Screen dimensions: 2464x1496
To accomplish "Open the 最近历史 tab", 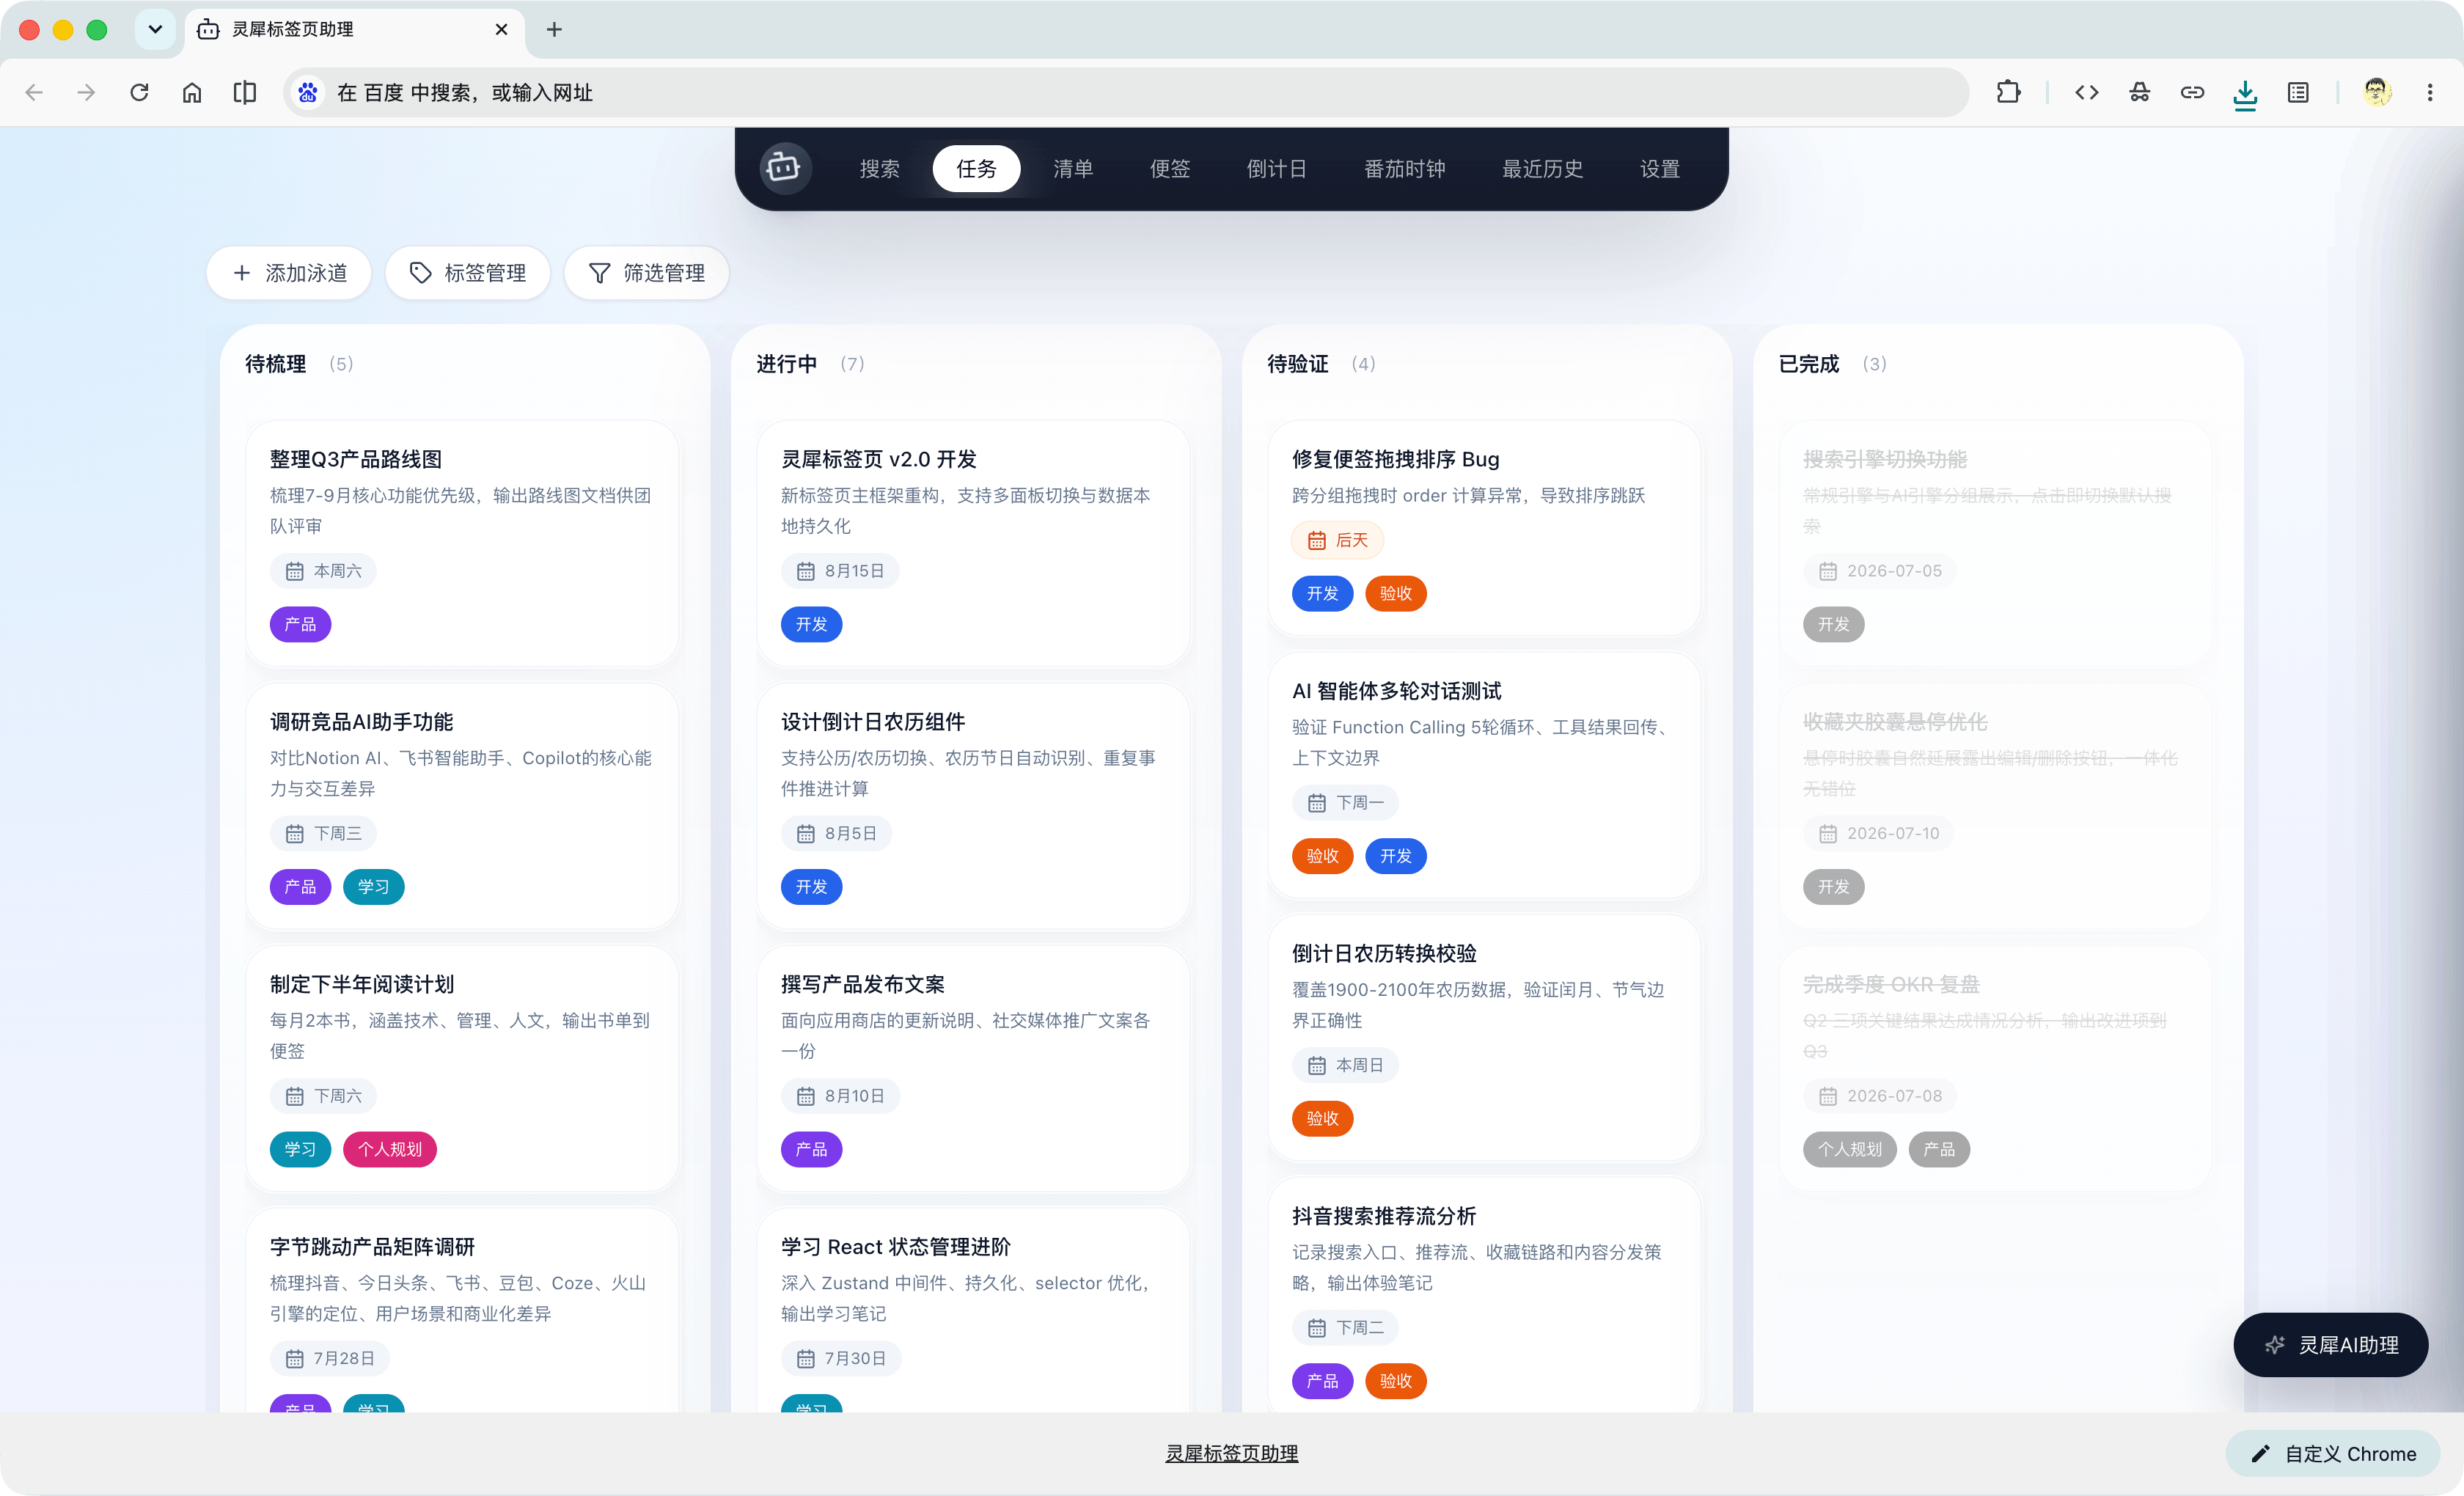I will pyautogui.click(x=1543, y=169).
